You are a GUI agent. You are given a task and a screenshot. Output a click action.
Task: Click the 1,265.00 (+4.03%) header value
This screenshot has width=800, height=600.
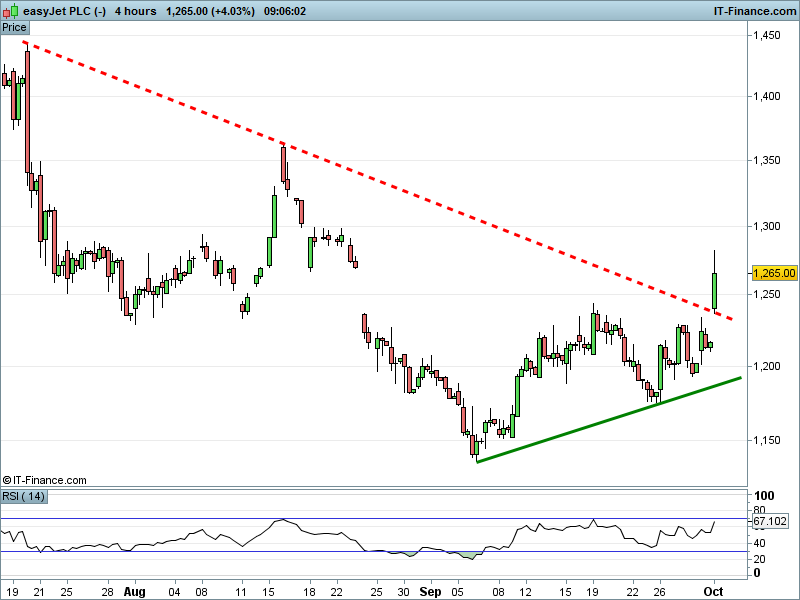pyautogui.click(x=210, y=11)
